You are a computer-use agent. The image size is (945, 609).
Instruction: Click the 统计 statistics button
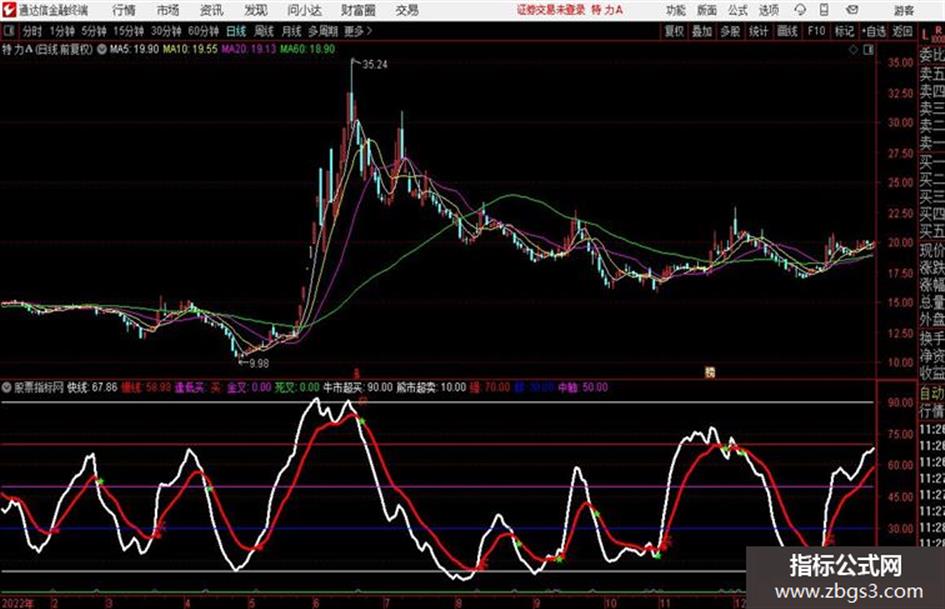[x=759, y=31]
